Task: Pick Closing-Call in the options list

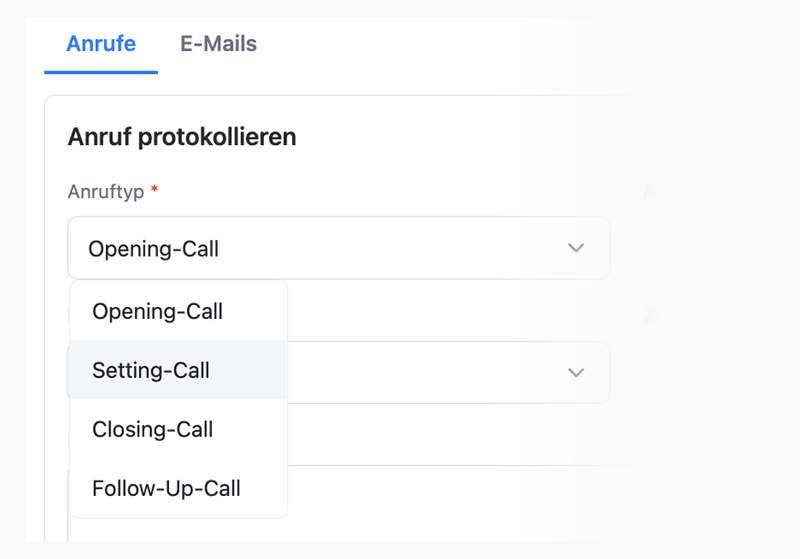Action: click(x=152, y=430)
